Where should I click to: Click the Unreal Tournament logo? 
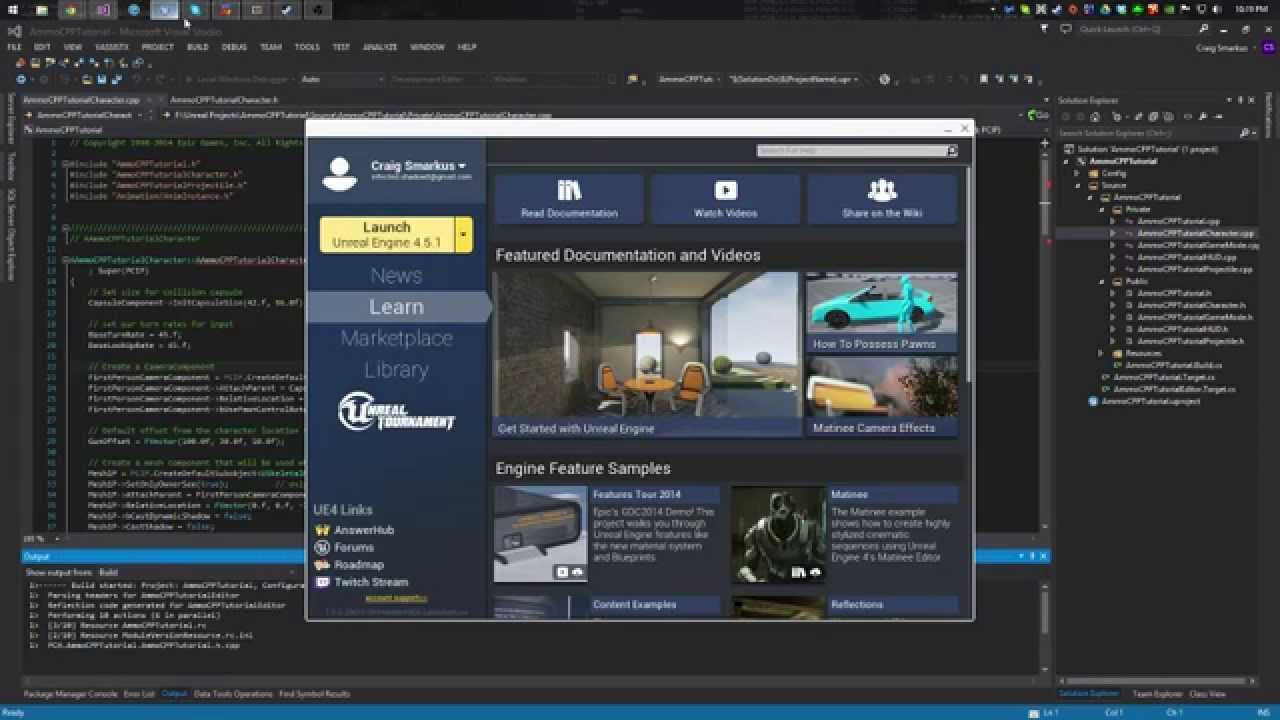tap(396, 411)
